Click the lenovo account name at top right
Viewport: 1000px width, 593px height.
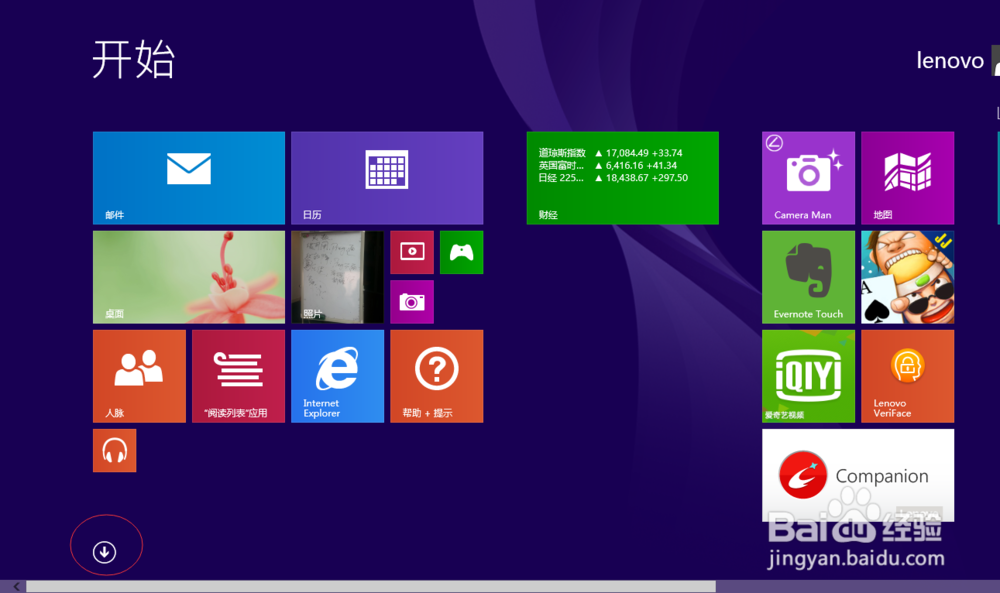948,60
